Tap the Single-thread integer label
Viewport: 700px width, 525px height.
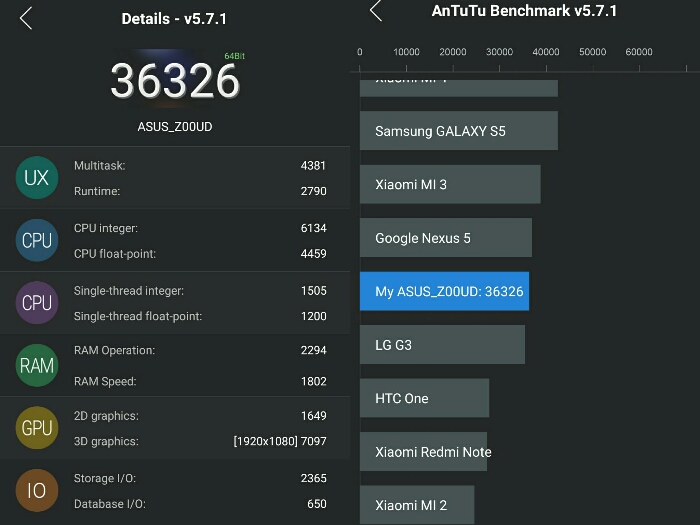(129, 291)
